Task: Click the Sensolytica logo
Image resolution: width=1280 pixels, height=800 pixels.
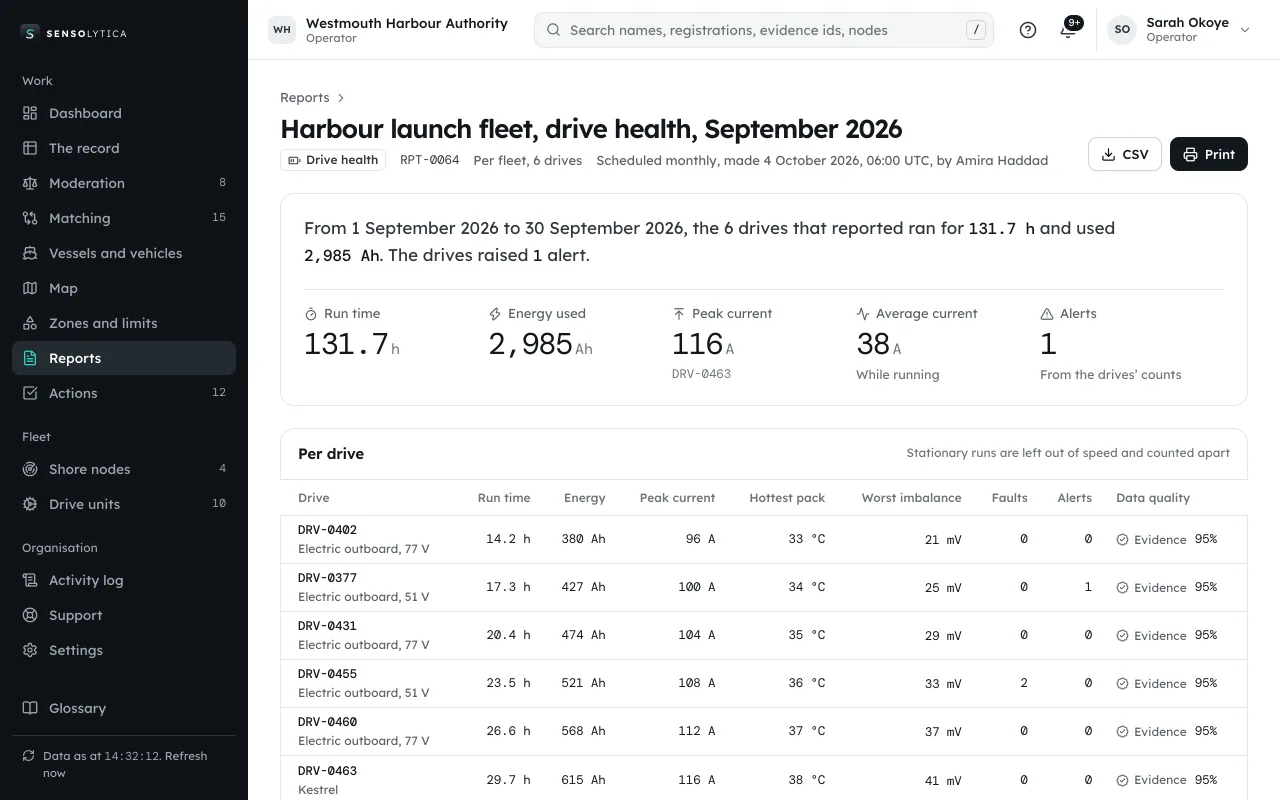Action: click(x=74, y=33)
